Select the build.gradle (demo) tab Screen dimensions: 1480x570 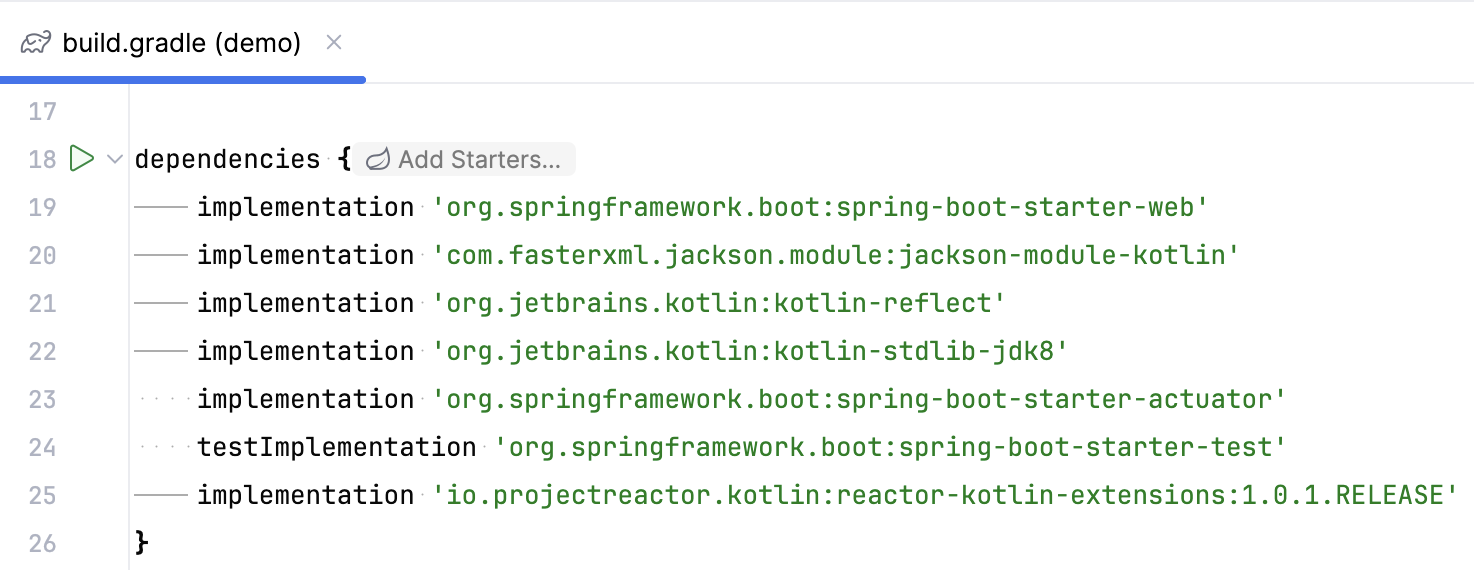[181, 43]
